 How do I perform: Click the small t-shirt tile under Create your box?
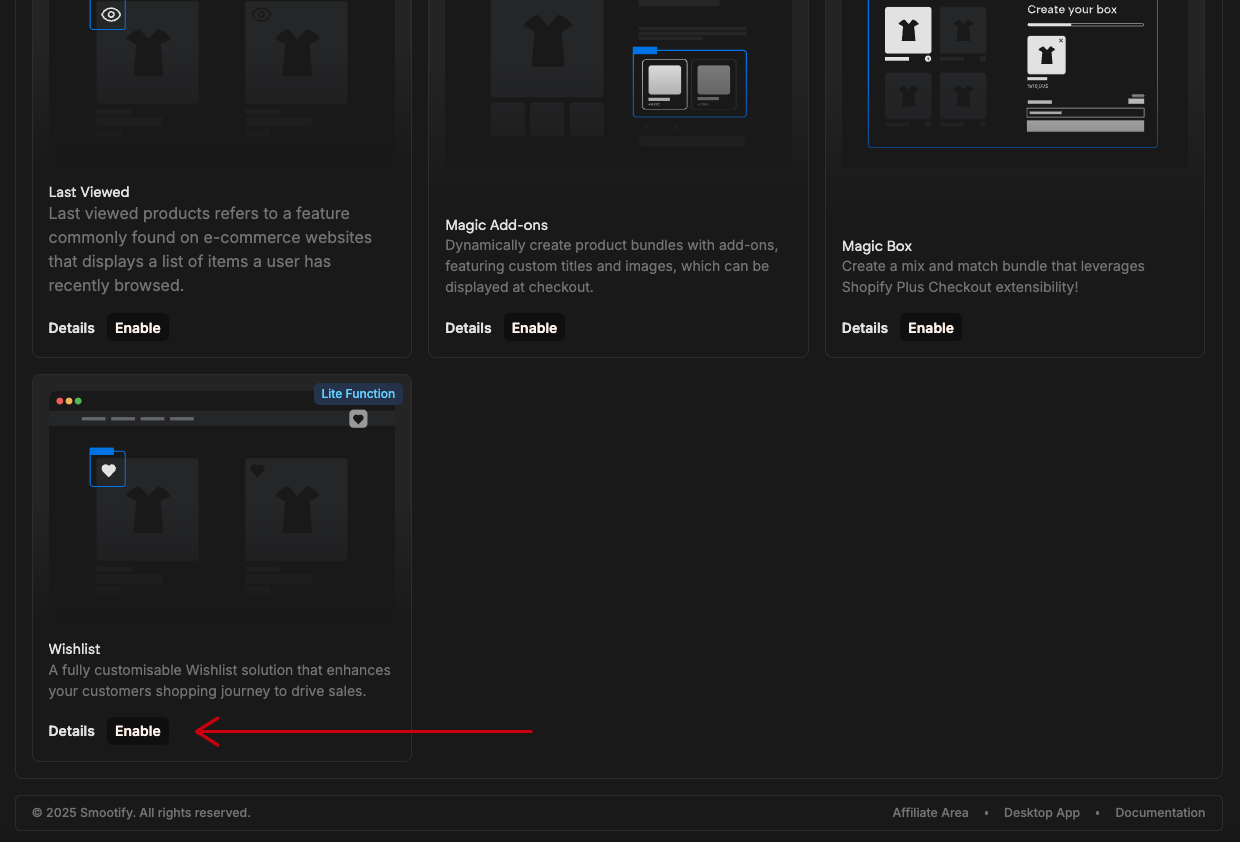1046,55
